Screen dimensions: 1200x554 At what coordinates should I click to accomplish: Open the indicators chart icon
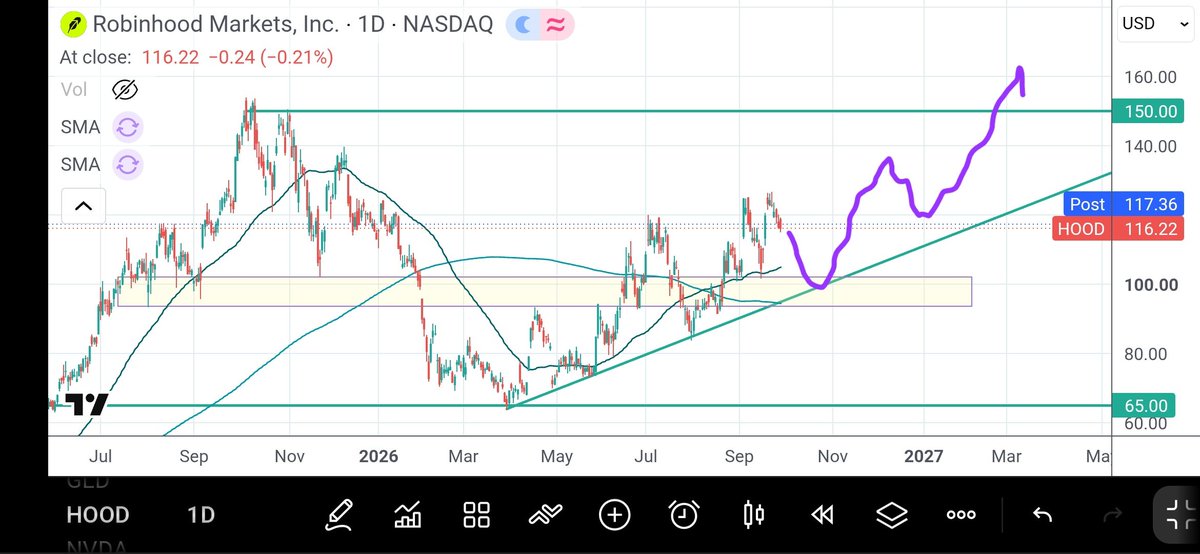coord(408,515)
